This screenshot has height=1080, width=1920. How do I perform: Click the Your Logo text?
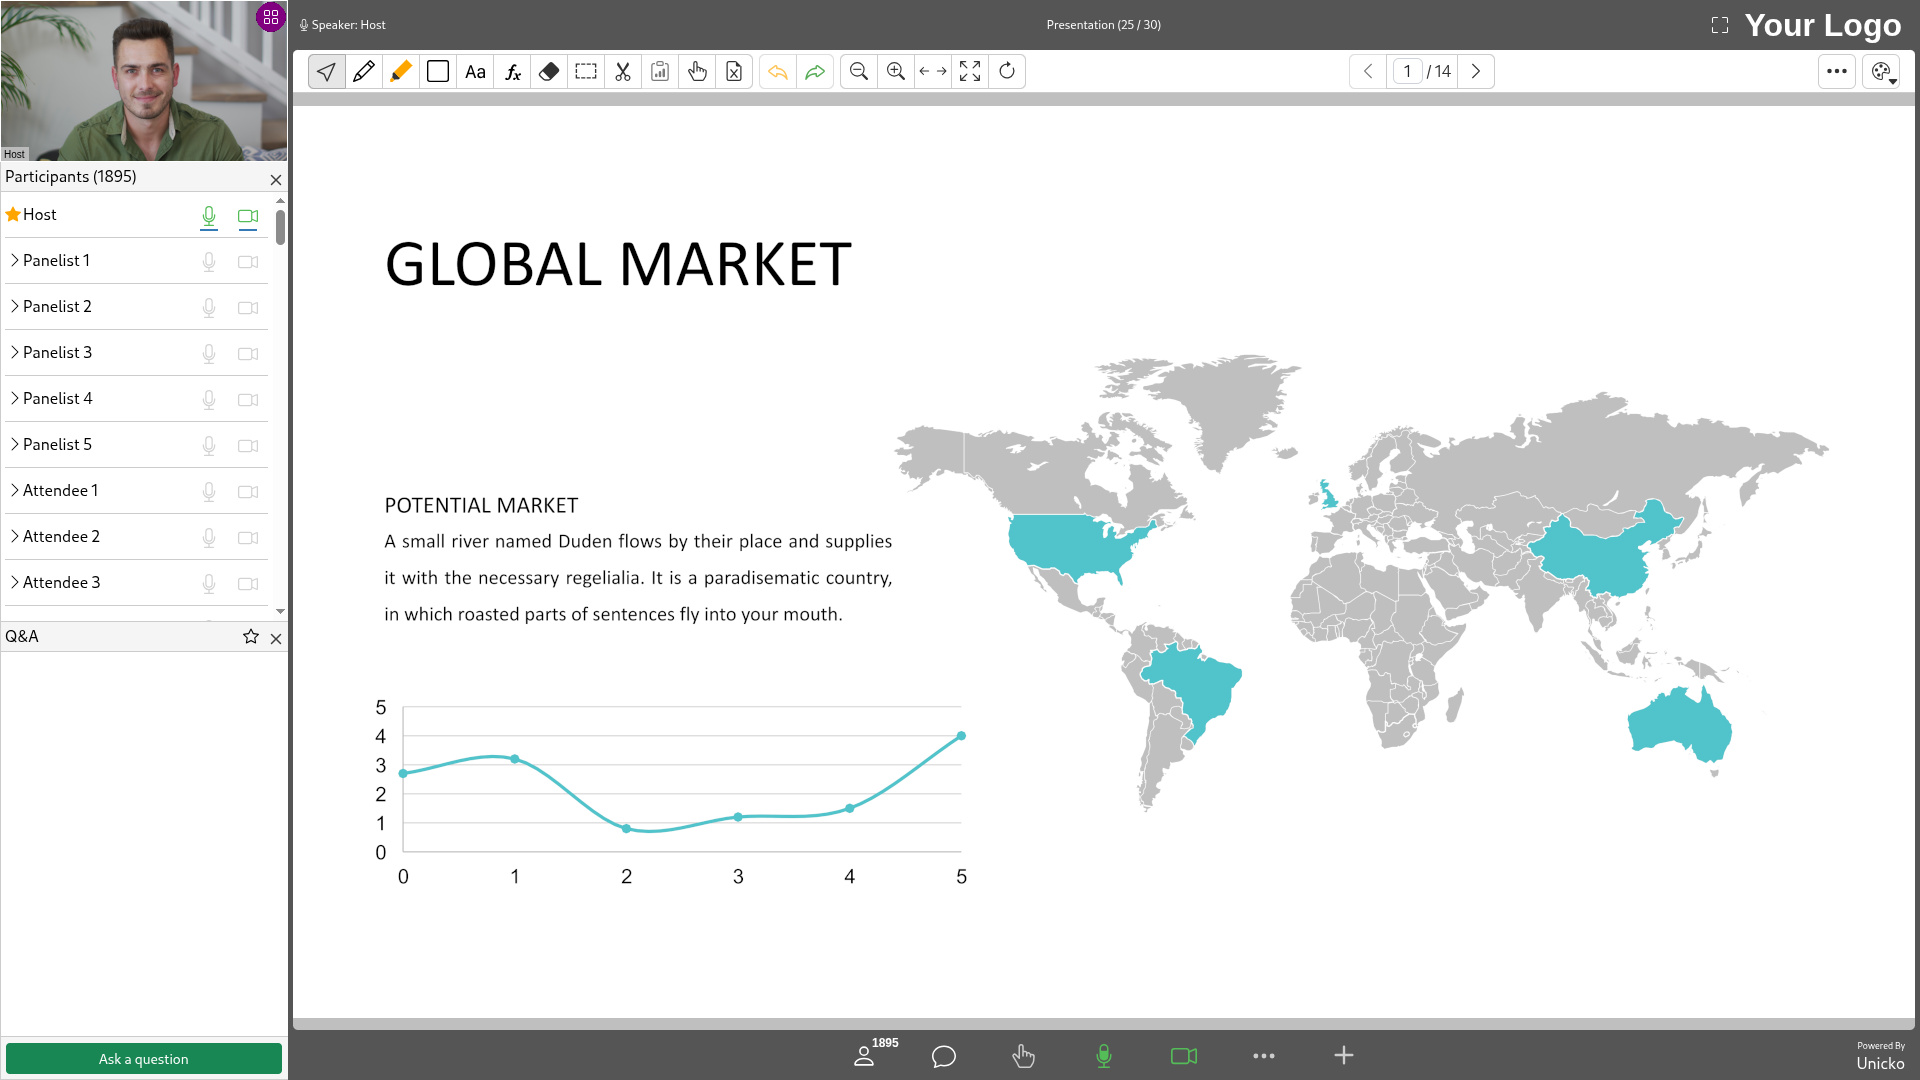pos(1823,25)
